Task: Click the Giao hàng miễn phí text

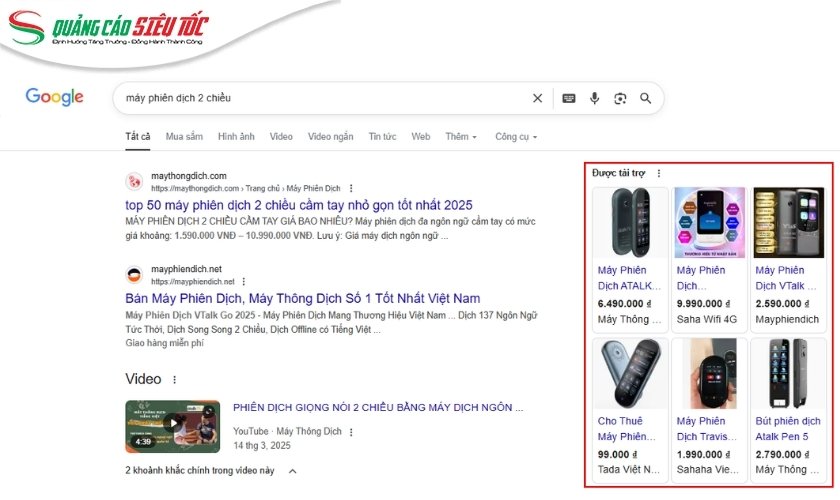Action: point(164,343)
